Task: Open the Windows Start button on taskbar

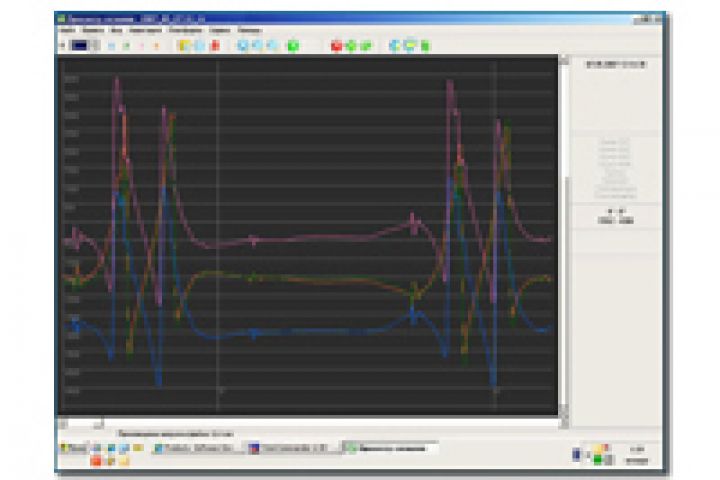Action: (x=73, y=448)
